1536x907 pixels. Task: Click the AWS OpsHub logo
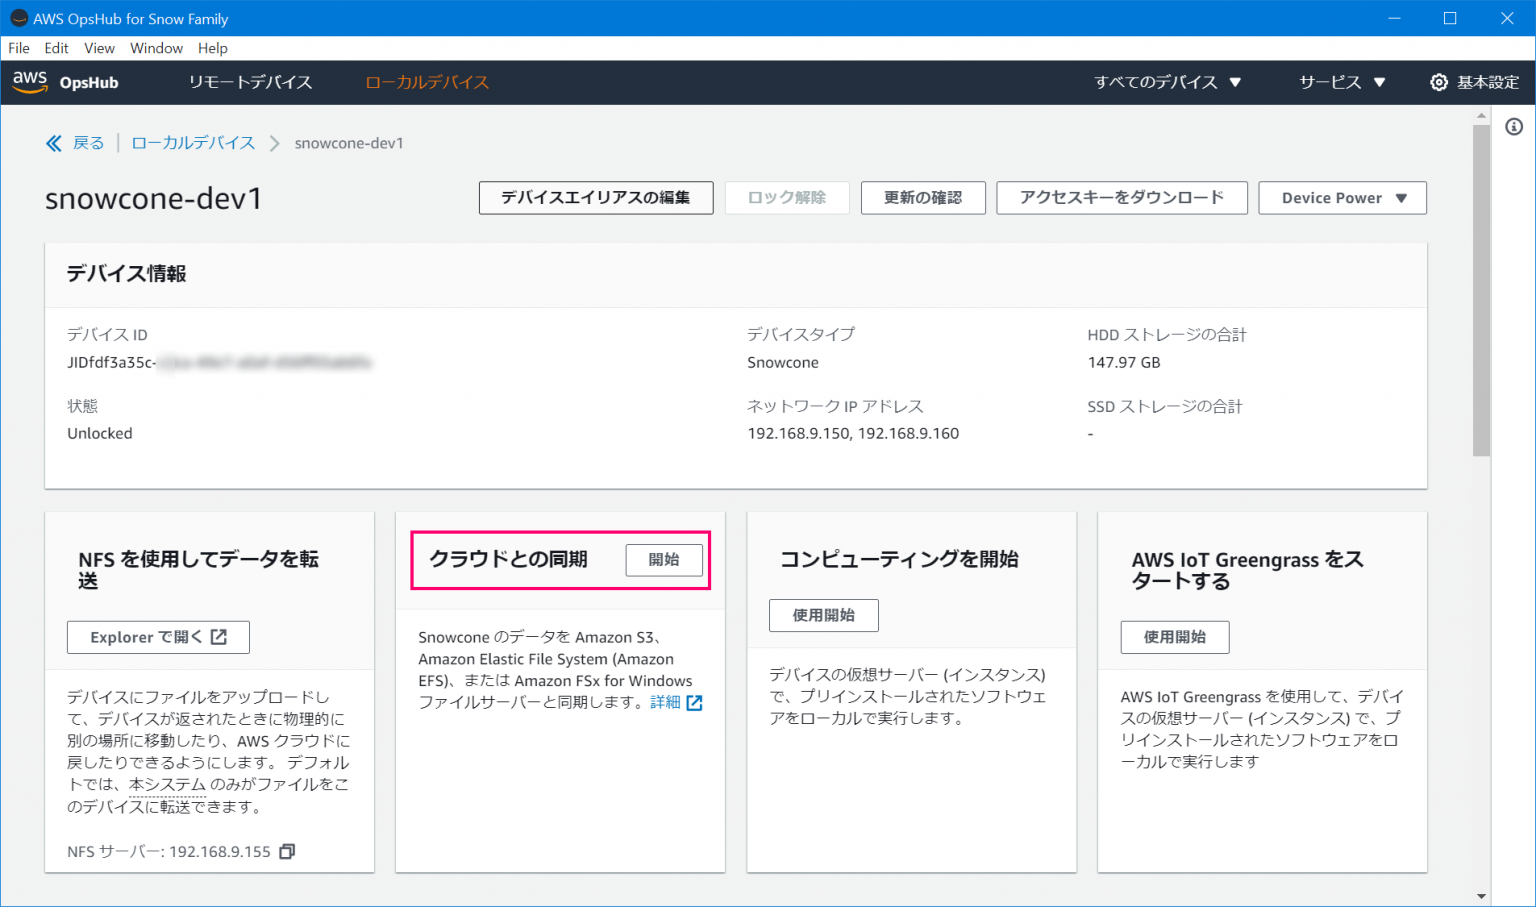65,82
